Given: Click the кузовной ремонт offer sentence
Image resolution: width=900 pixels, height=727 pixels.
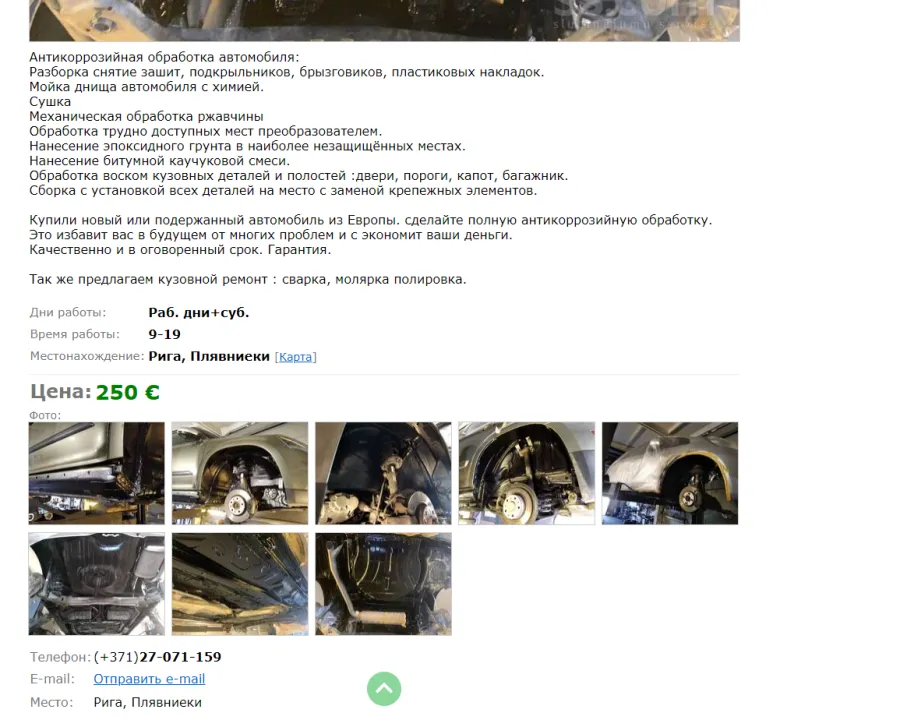Looking at the screenshot, I should 248,279.
